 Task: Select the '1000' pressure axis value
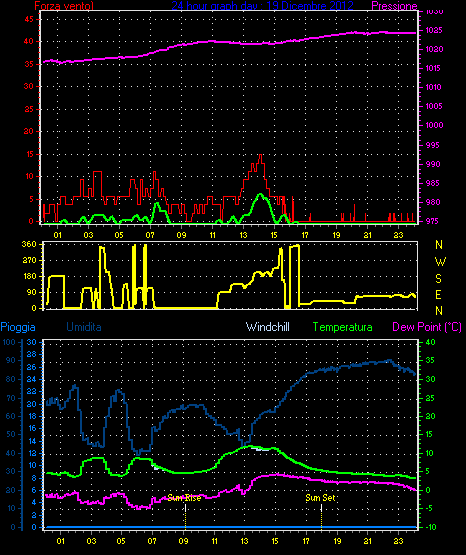(434, 125)
